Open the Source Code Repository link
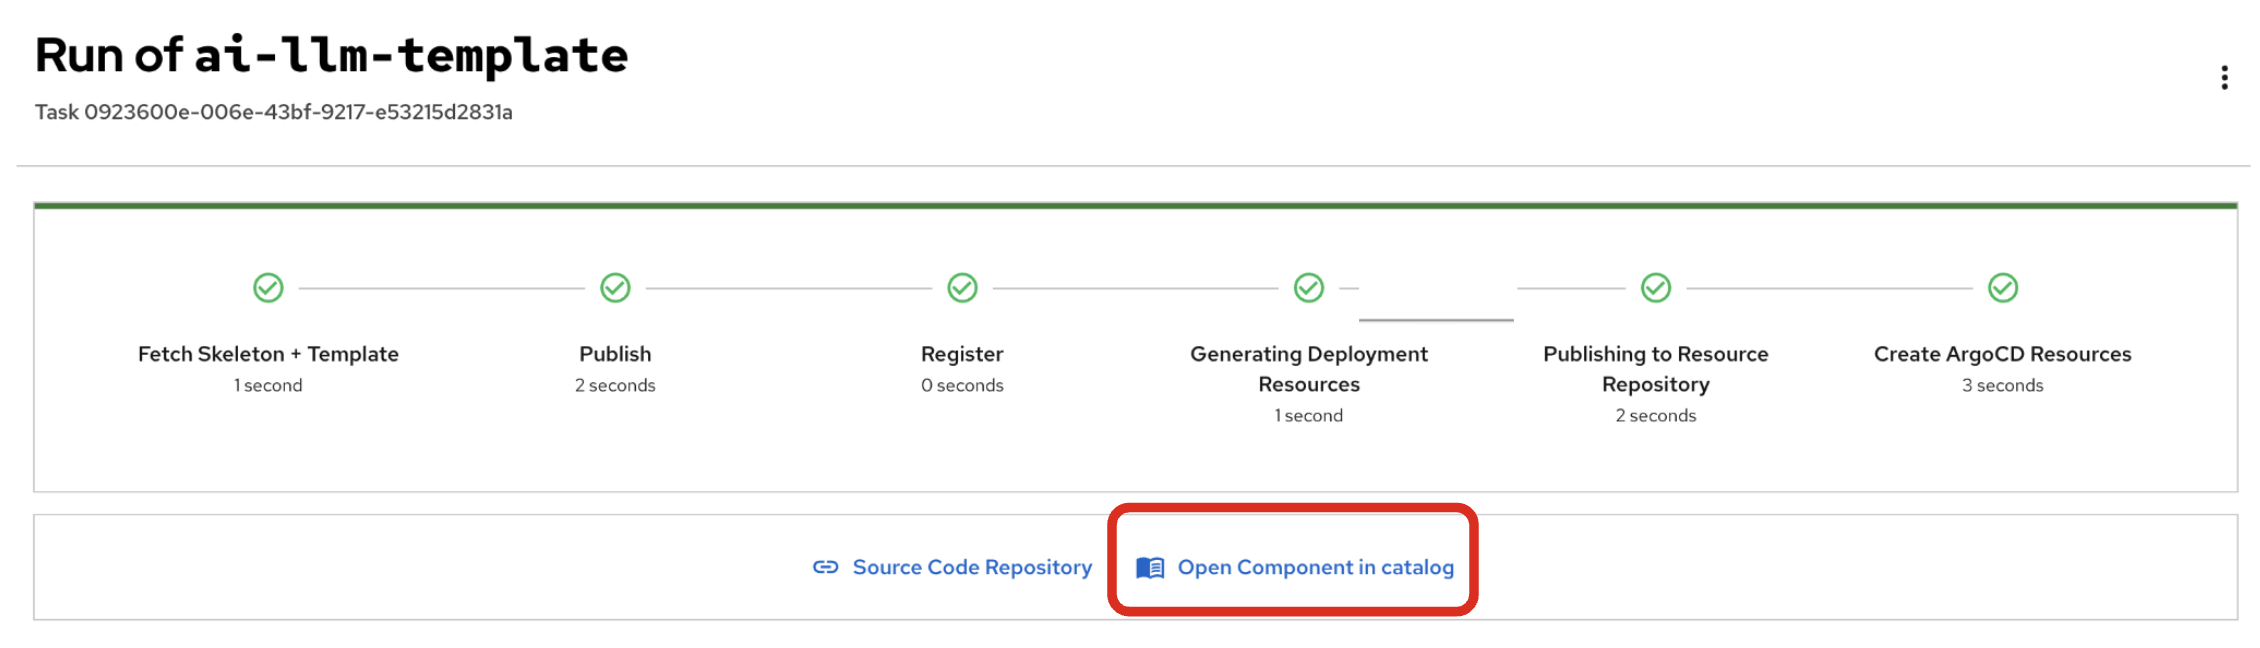This screenshot has width=2260, height=648. pyautogui.click(x=971, y=567)
